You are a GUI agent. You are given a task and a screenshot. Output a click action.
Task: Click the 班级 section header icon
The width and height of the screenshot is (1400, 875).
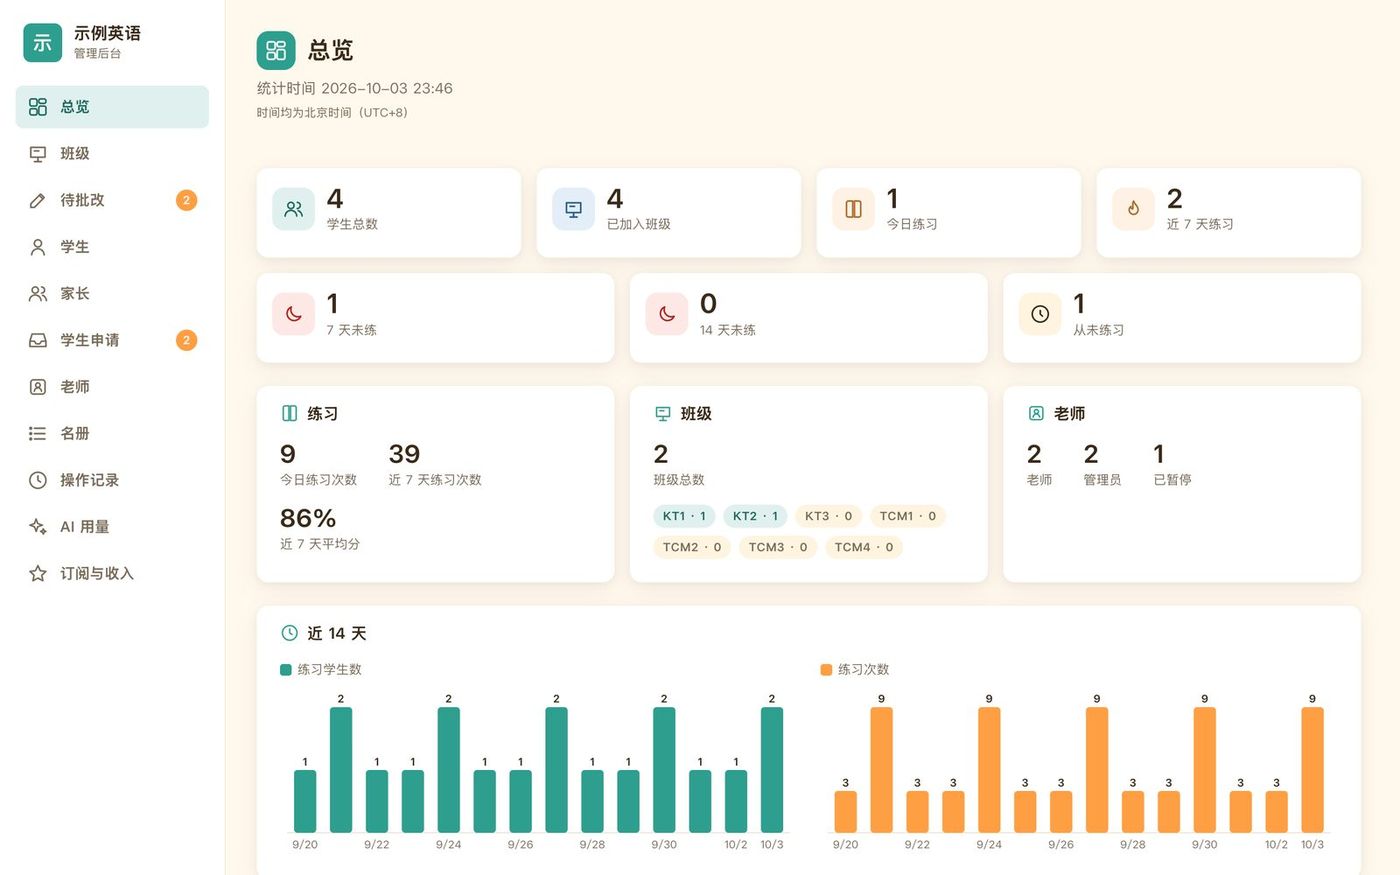click(662, 413)
